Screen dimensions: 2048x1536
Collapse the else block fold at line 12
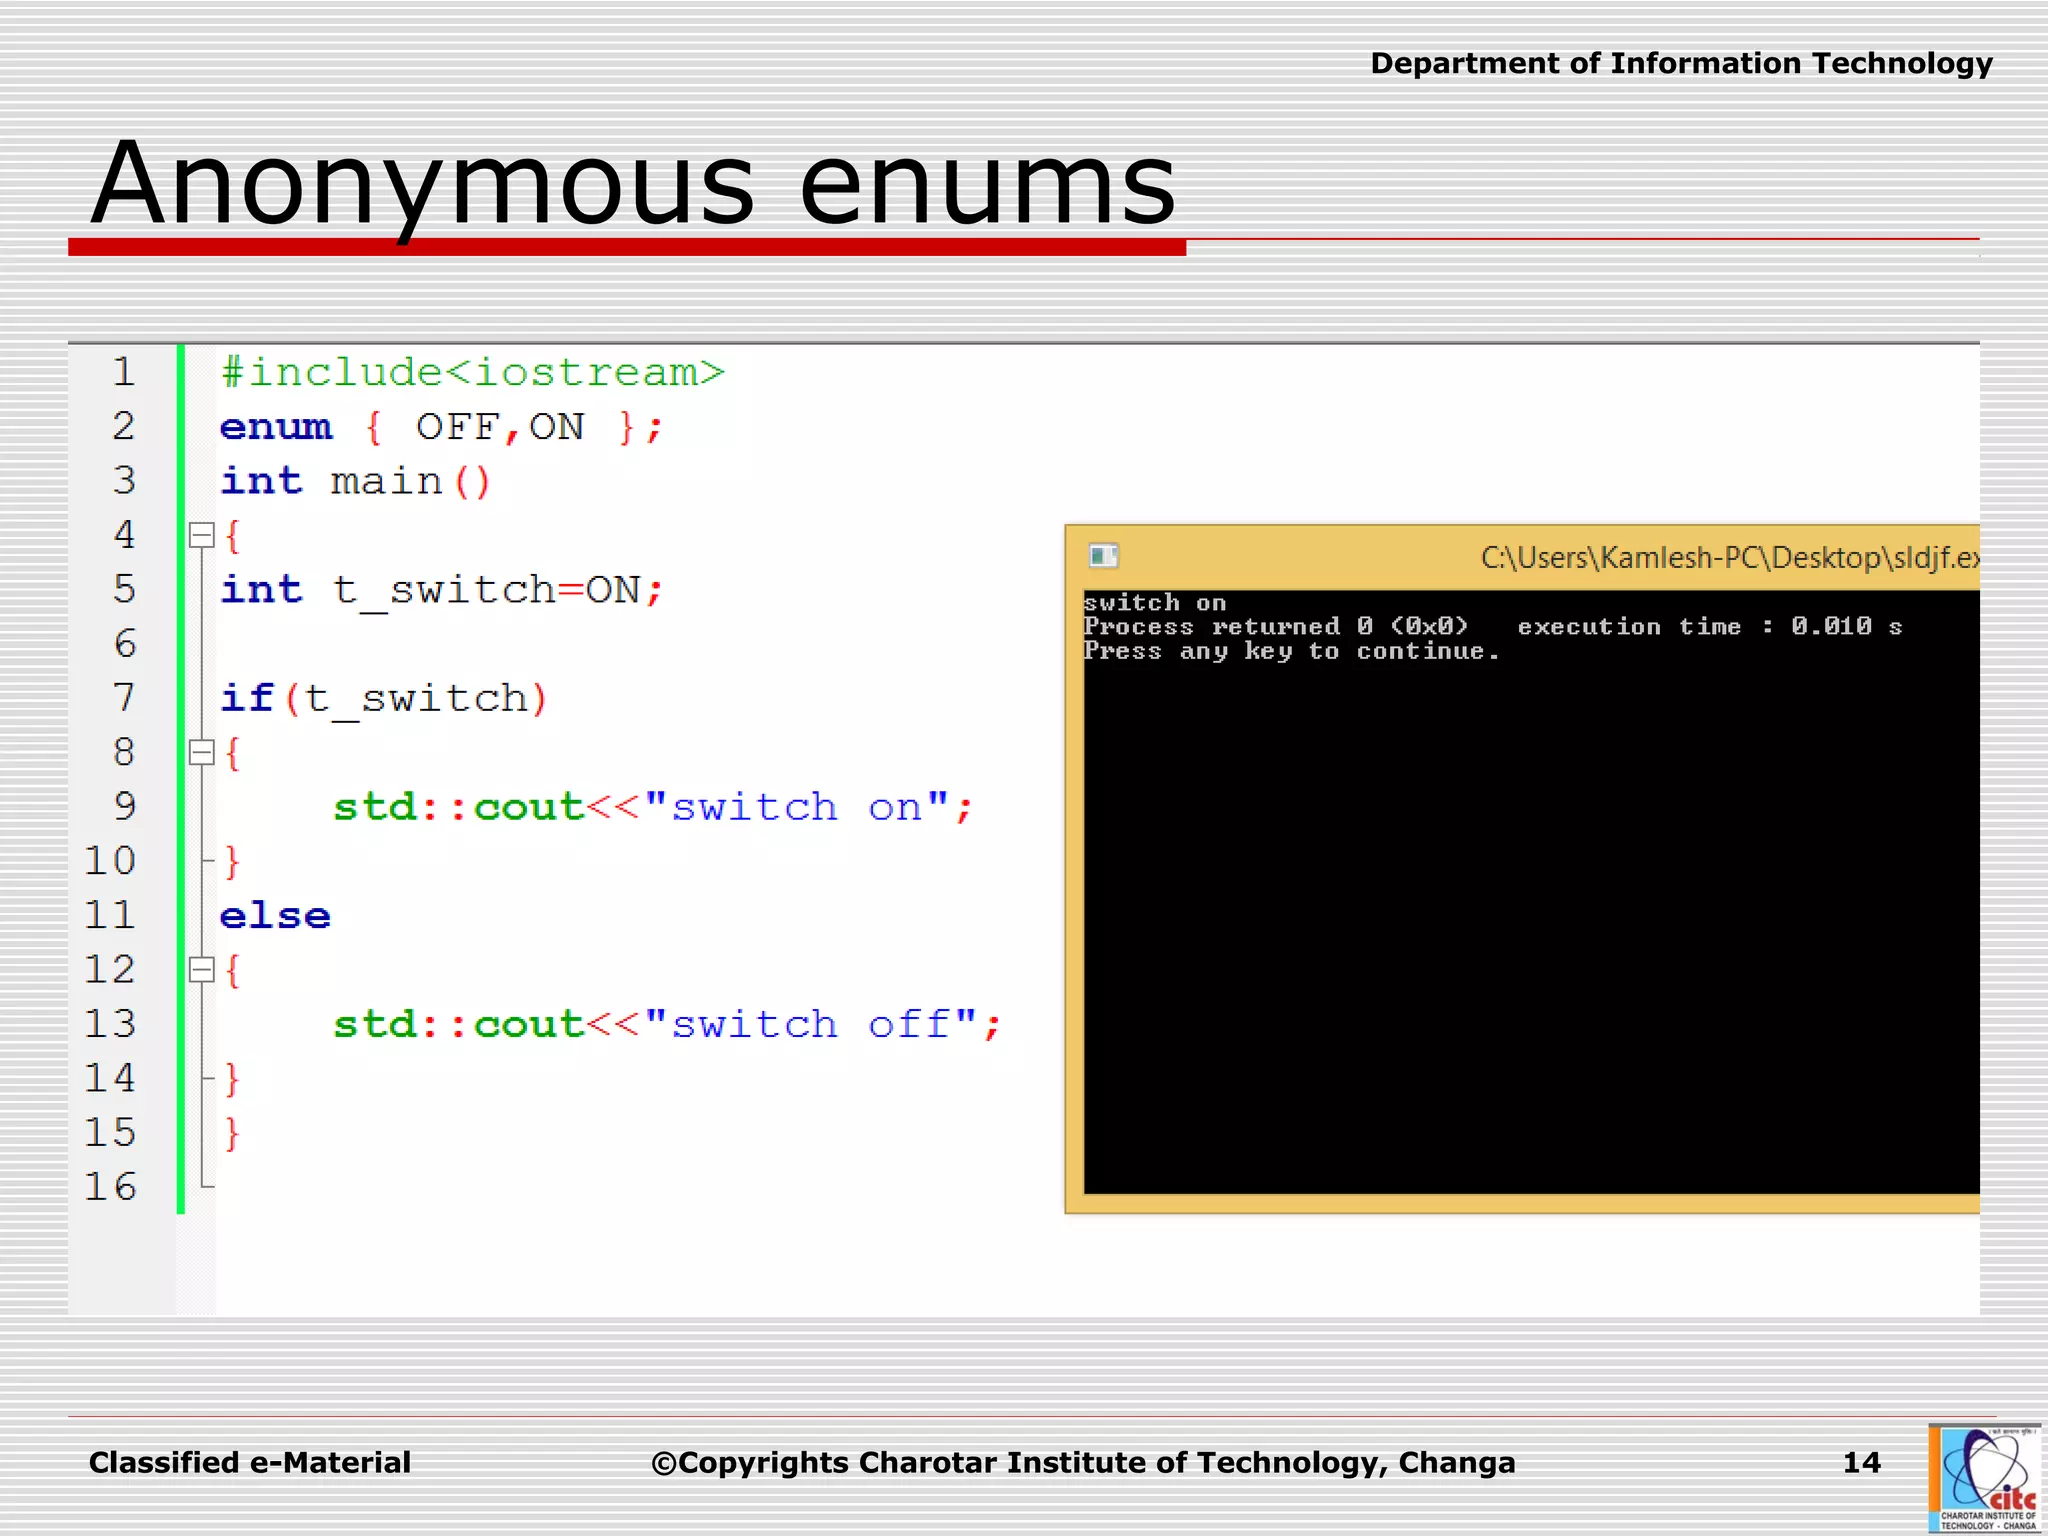pos(202,969)
